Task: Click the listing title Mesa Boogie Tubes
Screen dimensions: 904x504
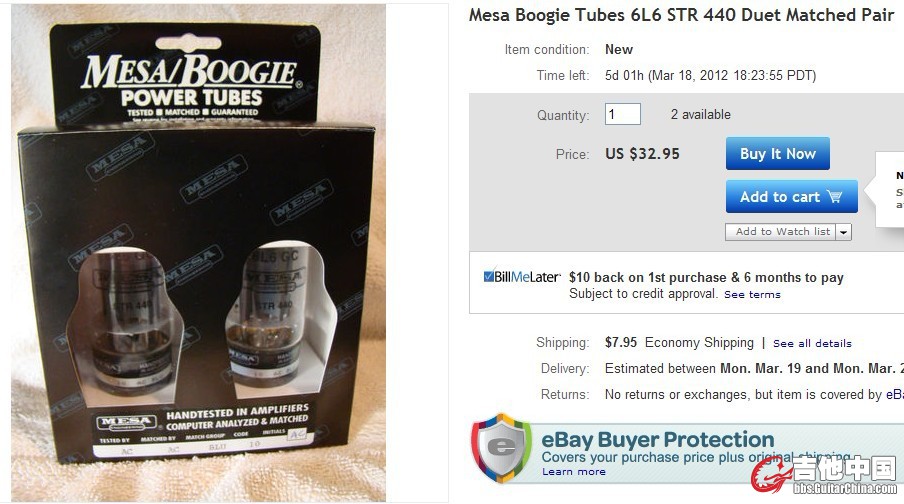Action: point(681,15)
